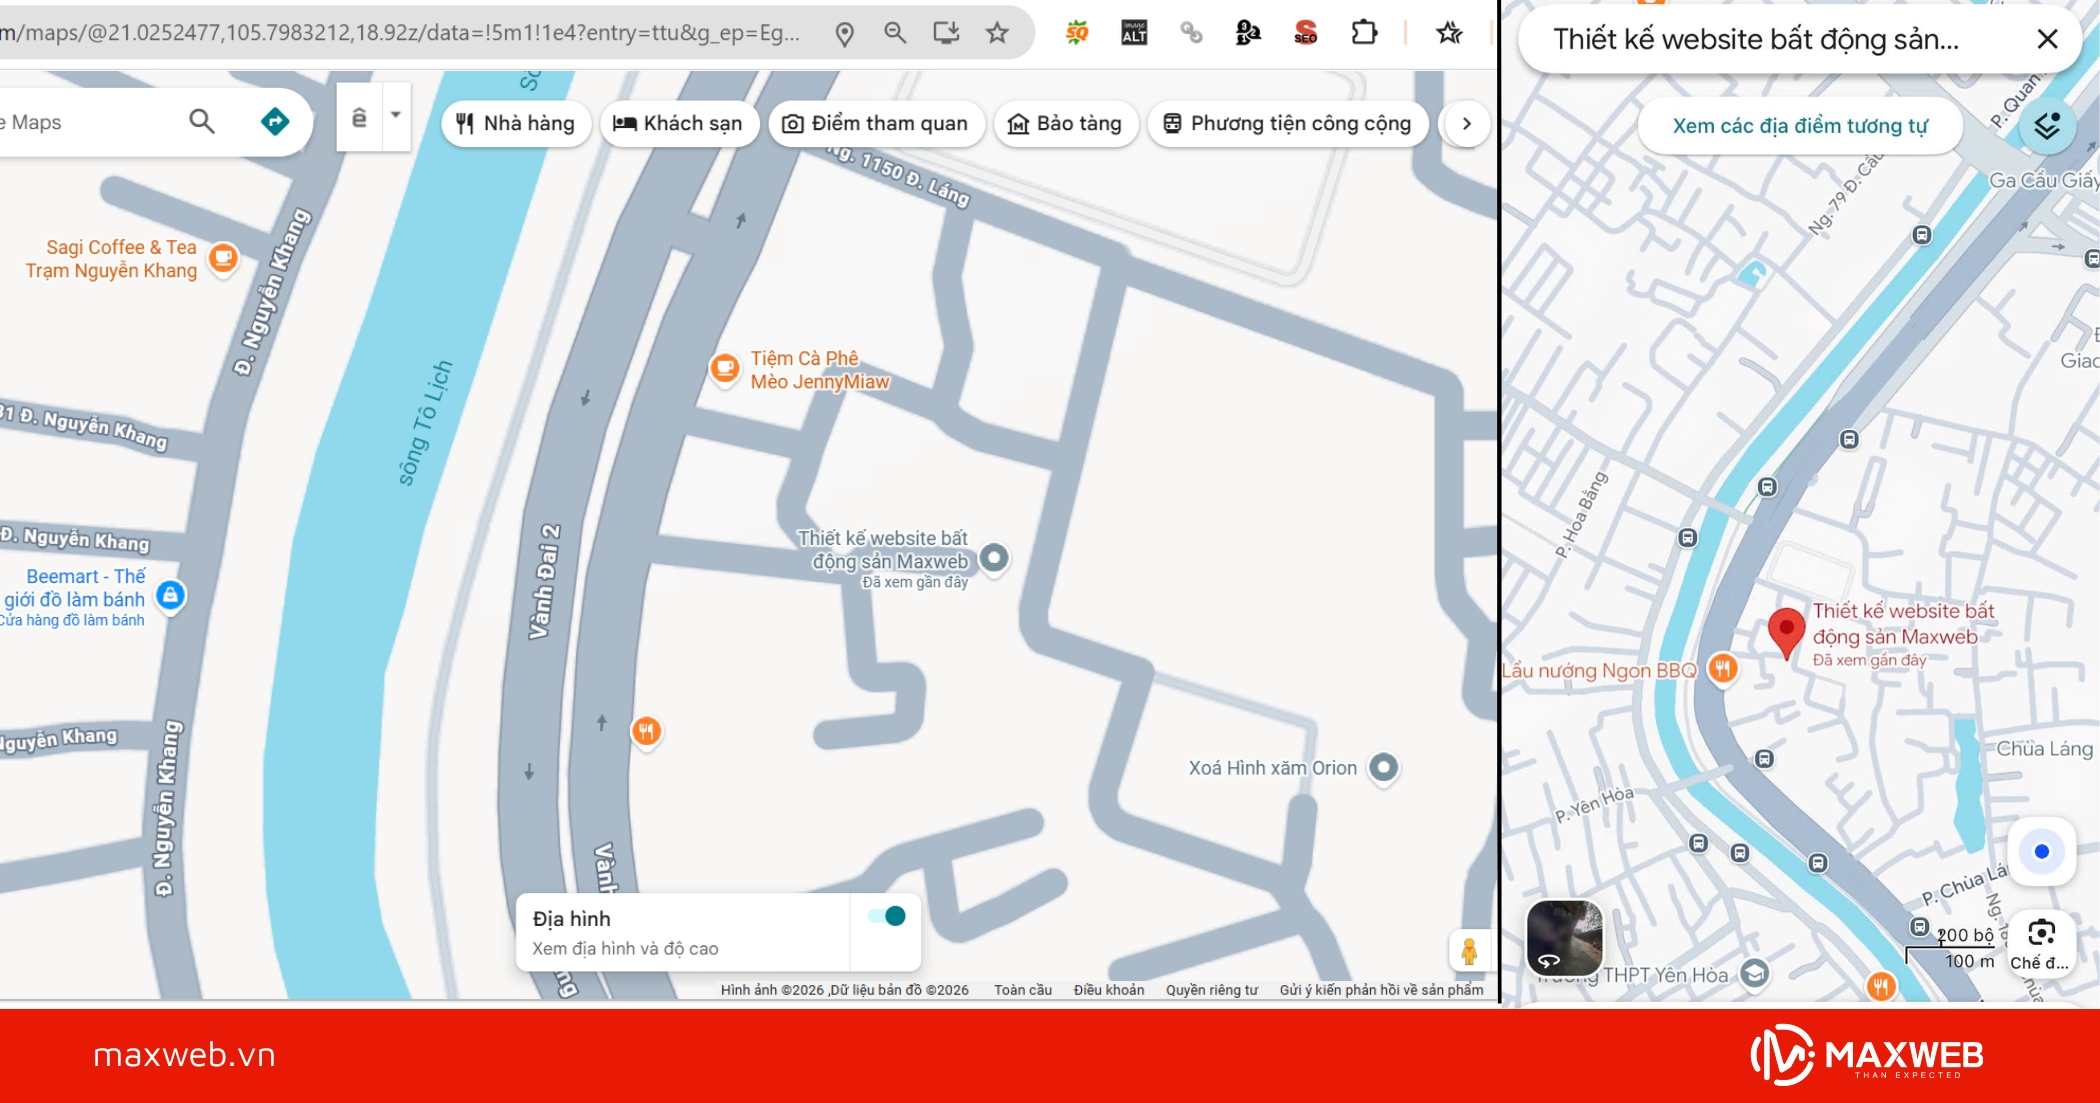Click the my location blue dot button
Viewport: 2100px width, 1103px height.
[x=2041, y=852]
